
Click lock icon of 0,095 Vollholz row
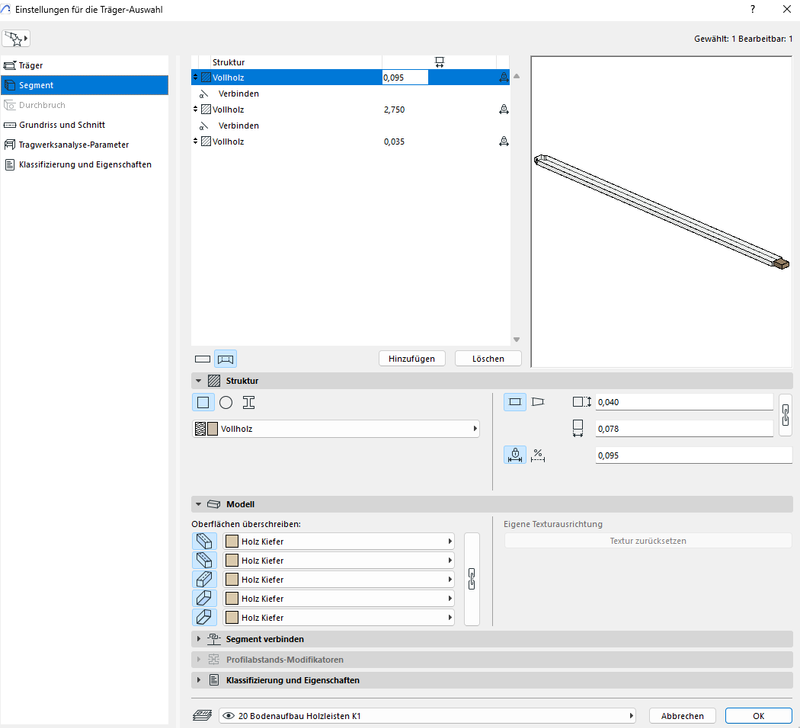coord(504,78)
